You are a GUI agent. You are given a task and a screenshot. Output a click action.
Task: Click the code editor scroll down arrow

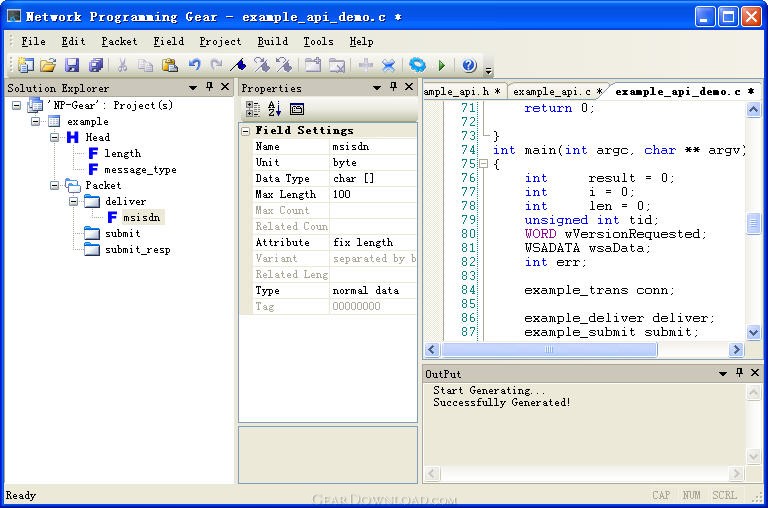[x=753, y=333]
